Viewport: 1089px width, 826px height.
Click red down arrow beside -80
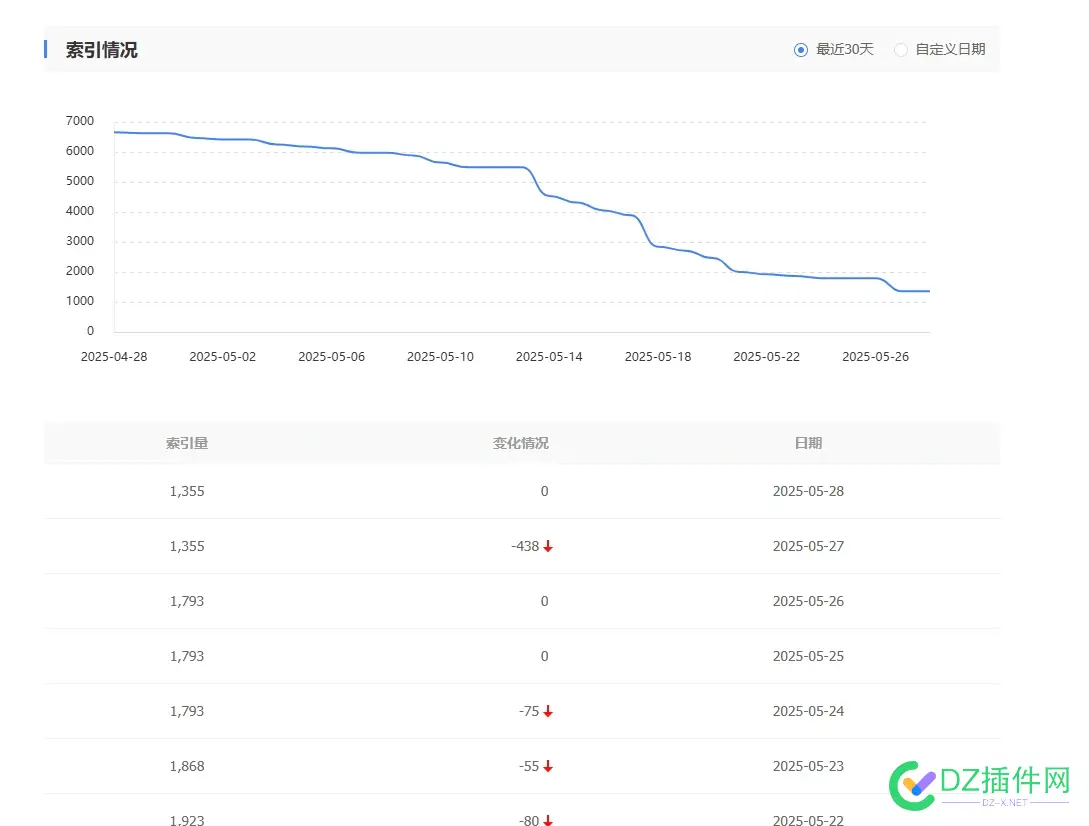coord(548,821)
